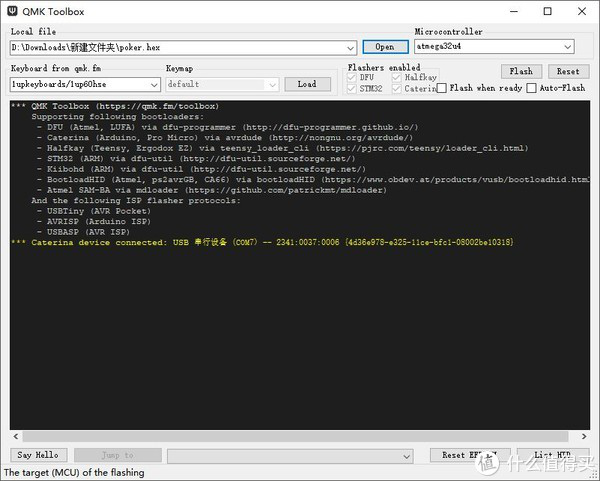Expand the dropdown beside Jump to

pyautogui.click(x=406, y=456)
